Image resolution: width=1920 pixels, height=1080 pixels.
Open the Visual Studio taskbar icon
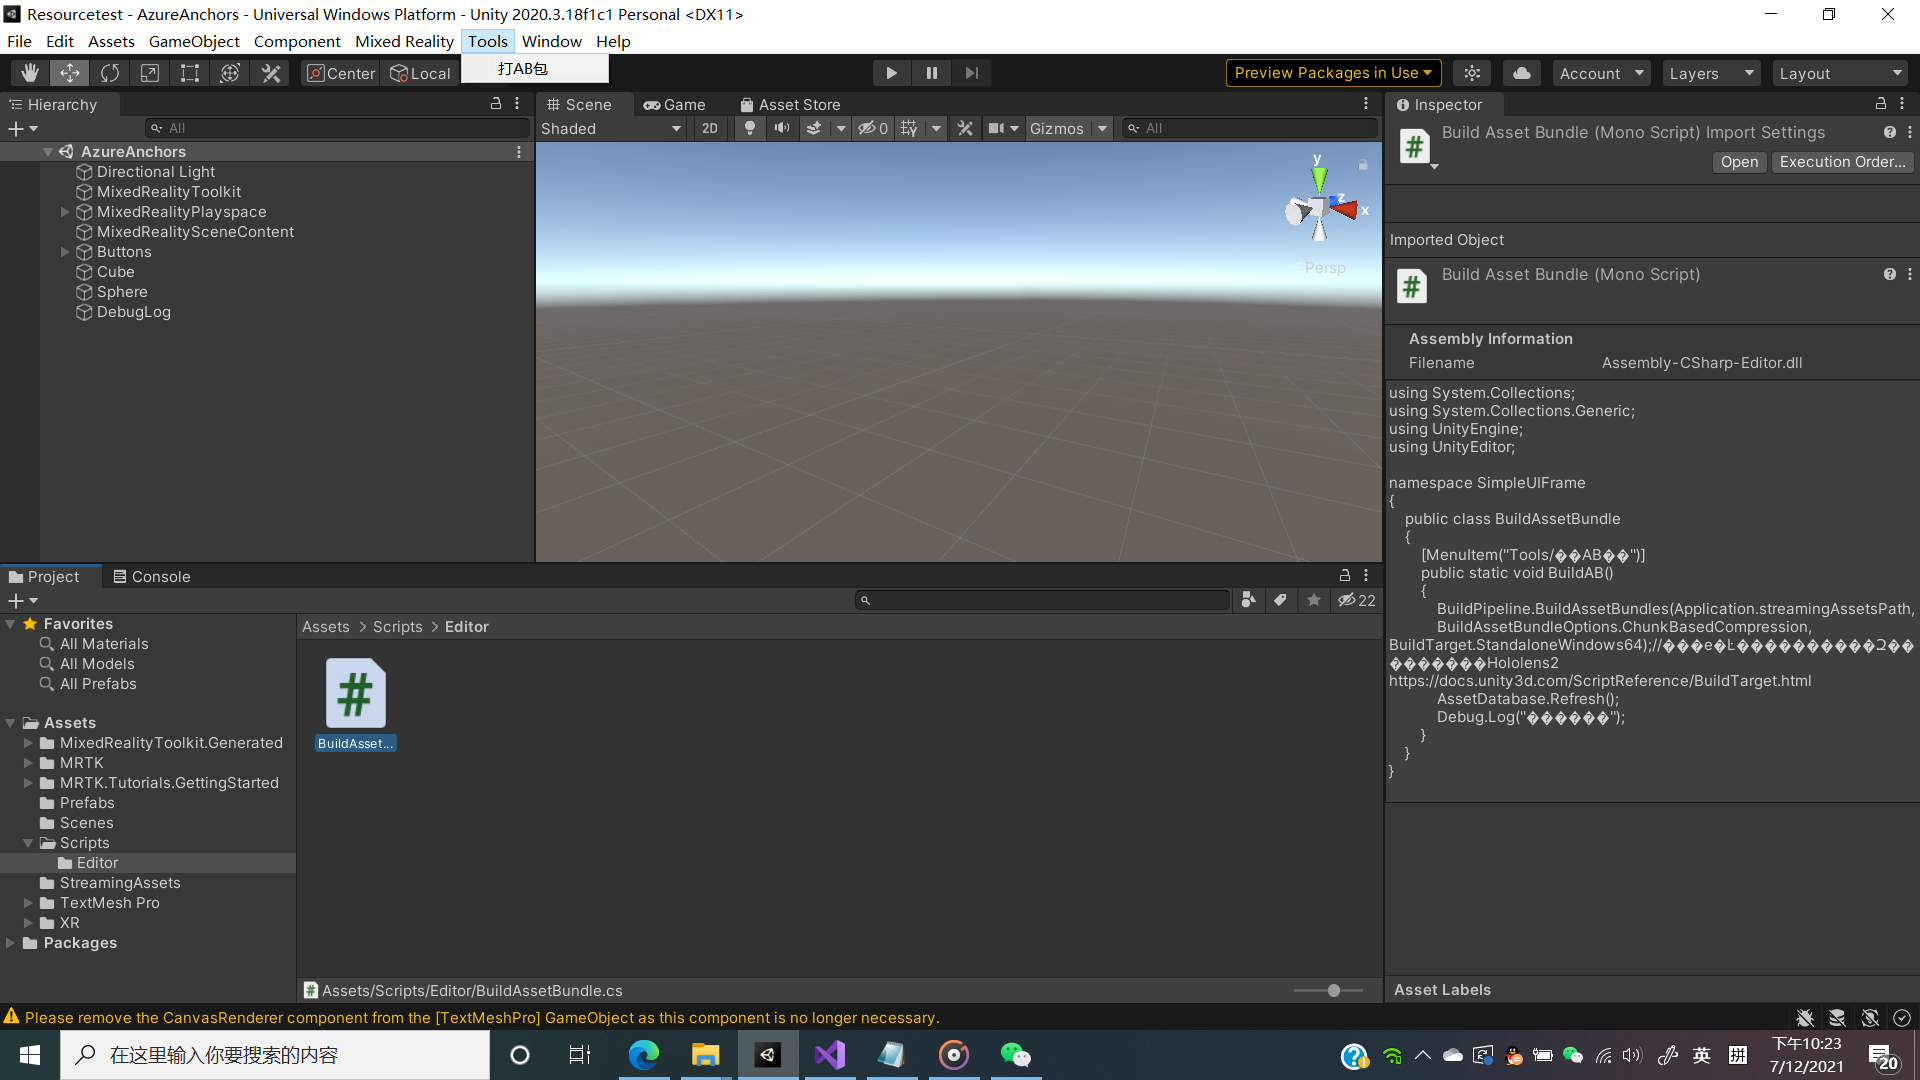pyautogui.click(x=829, y=1054)
